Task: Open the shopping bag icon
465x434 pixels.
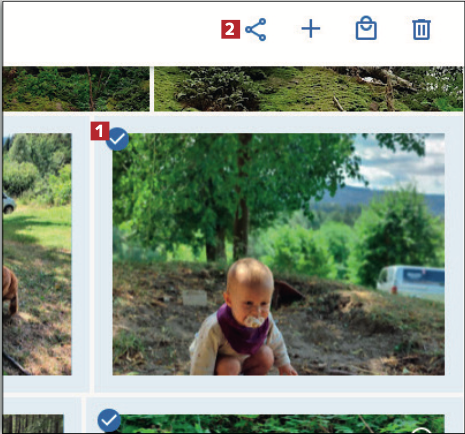Action: [366, 28]
